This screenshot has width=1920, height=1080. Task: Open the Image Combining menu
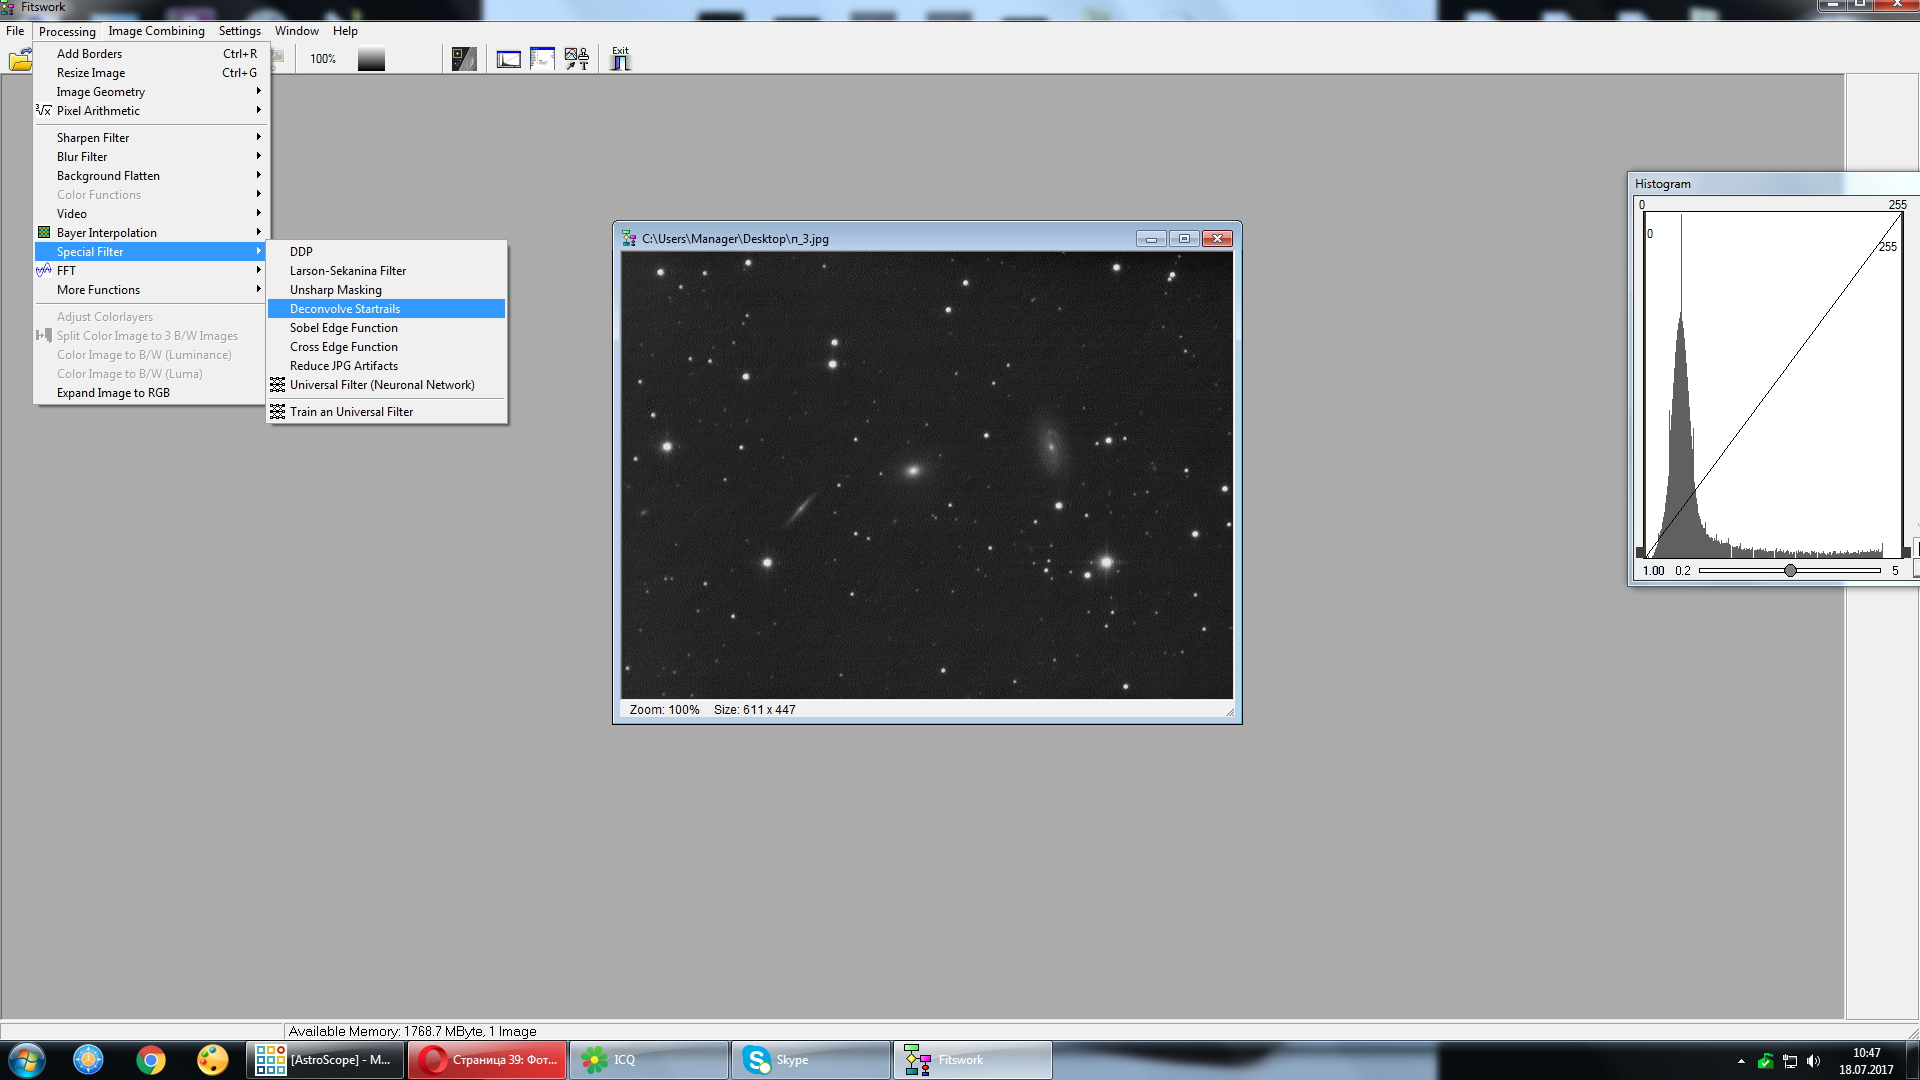(x=156, y=31)
